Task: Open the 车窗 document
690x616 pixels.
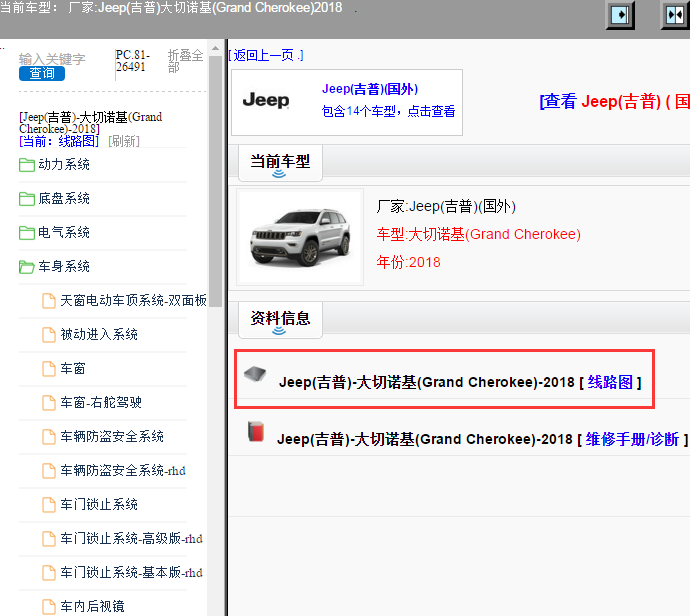Action: click(x=73, y=368)
